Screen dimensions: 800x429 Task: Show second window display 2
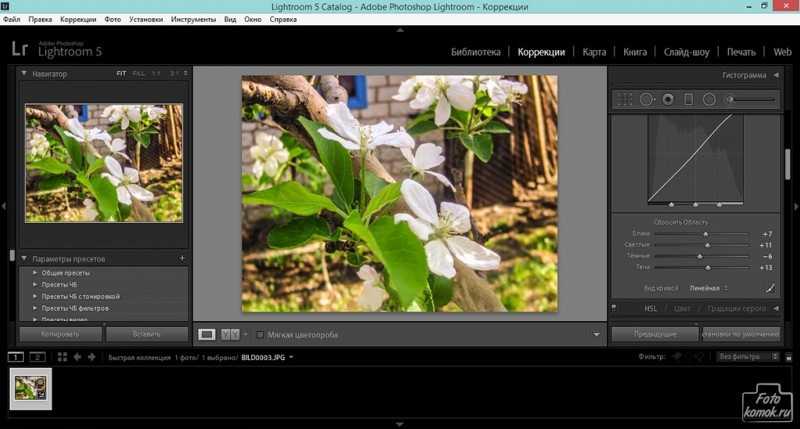(x=37, y=357)
